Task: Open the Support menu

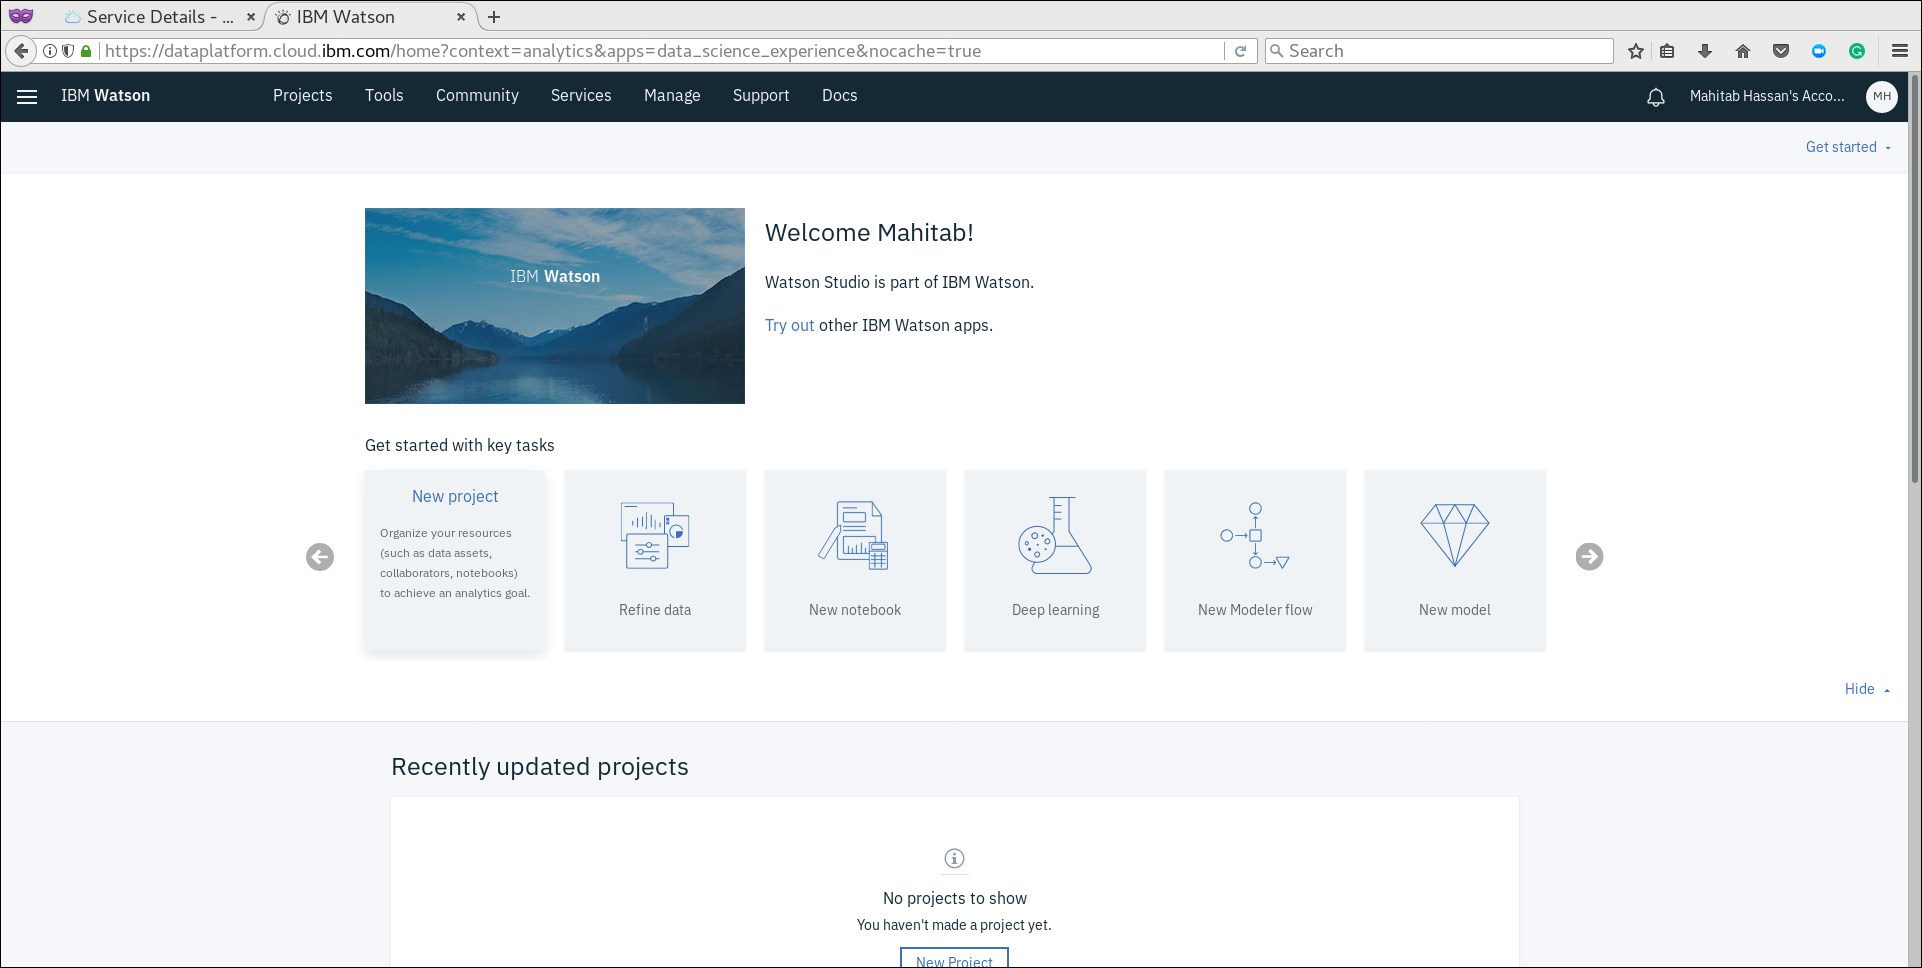Action: pyautogui.click(x=761, y=95)
